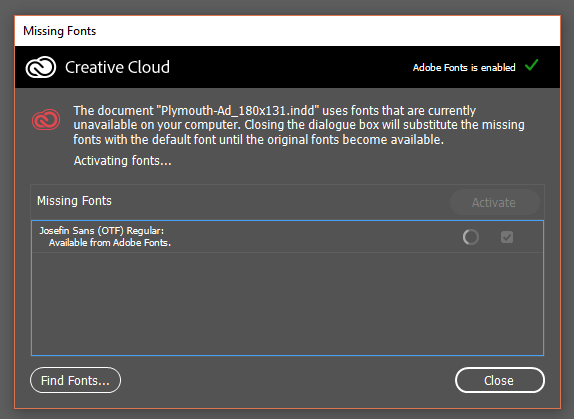The height and width of the screenshot is (419, 574).
Task: Select the Josefin Sans (OTF) Regular row
Action: pos(287,237)
